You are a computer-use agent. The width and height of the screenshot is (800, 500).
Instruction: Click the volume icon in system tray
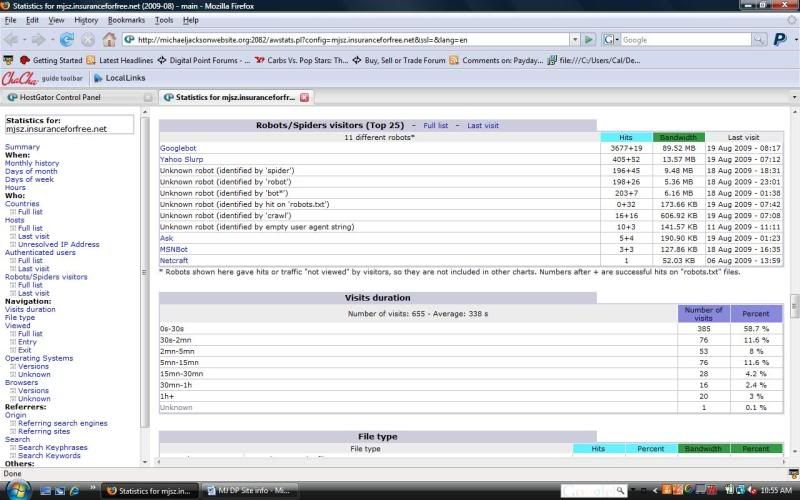click(752, 490)
